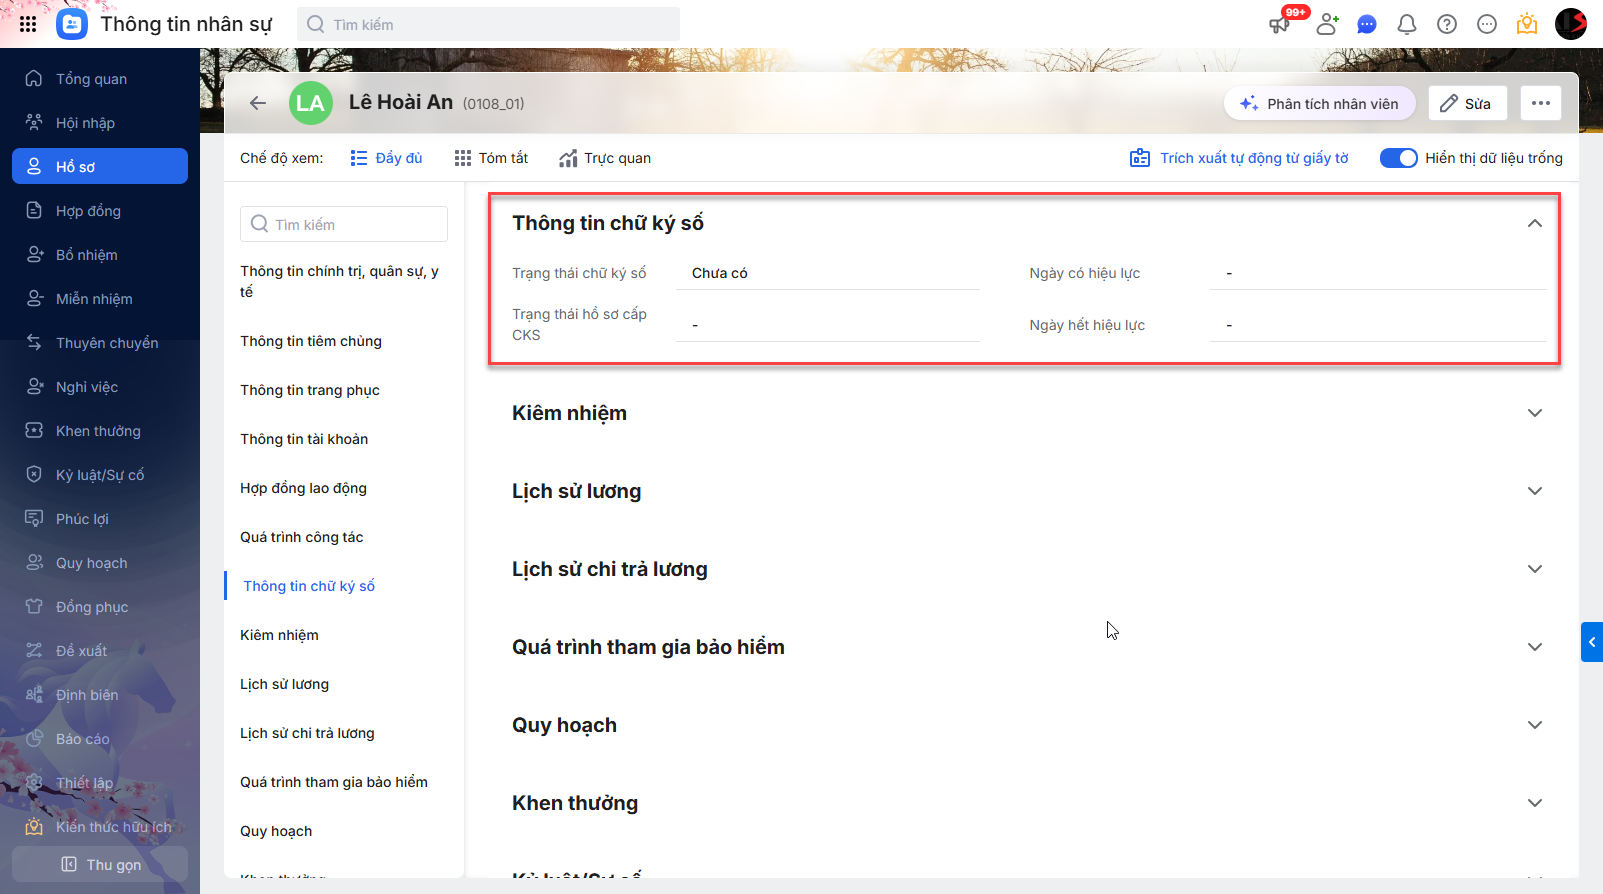Click the Sửa edit button

(x=1467, y=103)
